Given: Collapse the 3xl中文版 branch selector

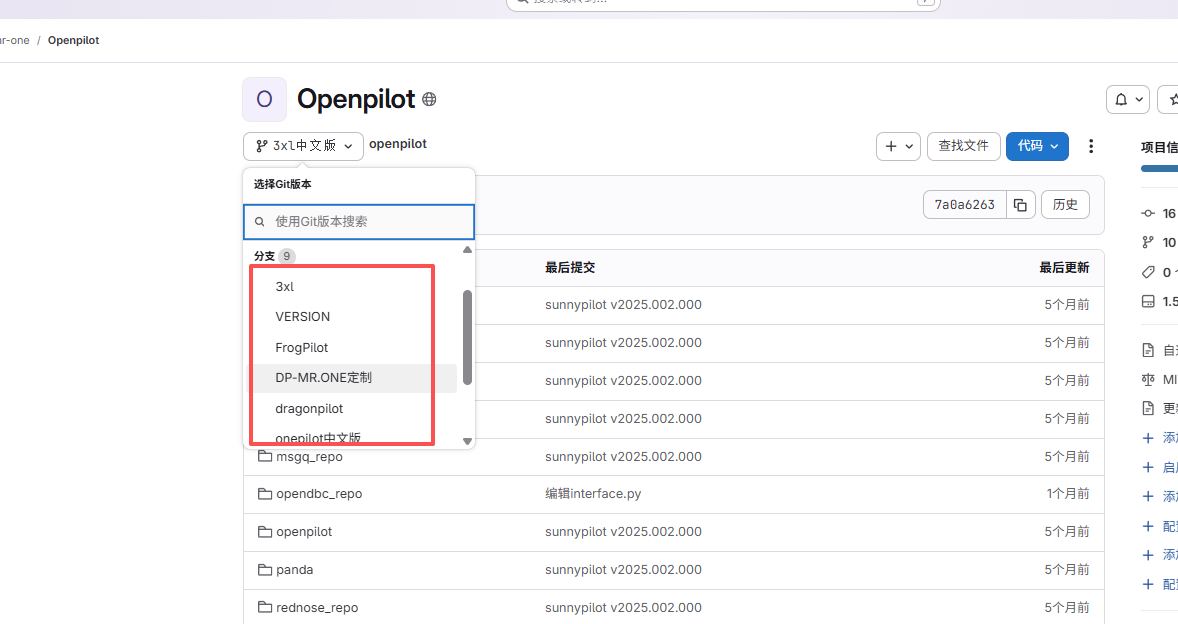Looking at the screenshot, I should point(303,146).
